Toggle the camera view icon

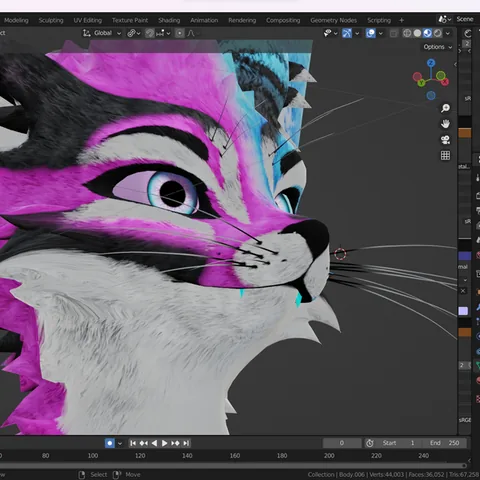pos(445,140)
